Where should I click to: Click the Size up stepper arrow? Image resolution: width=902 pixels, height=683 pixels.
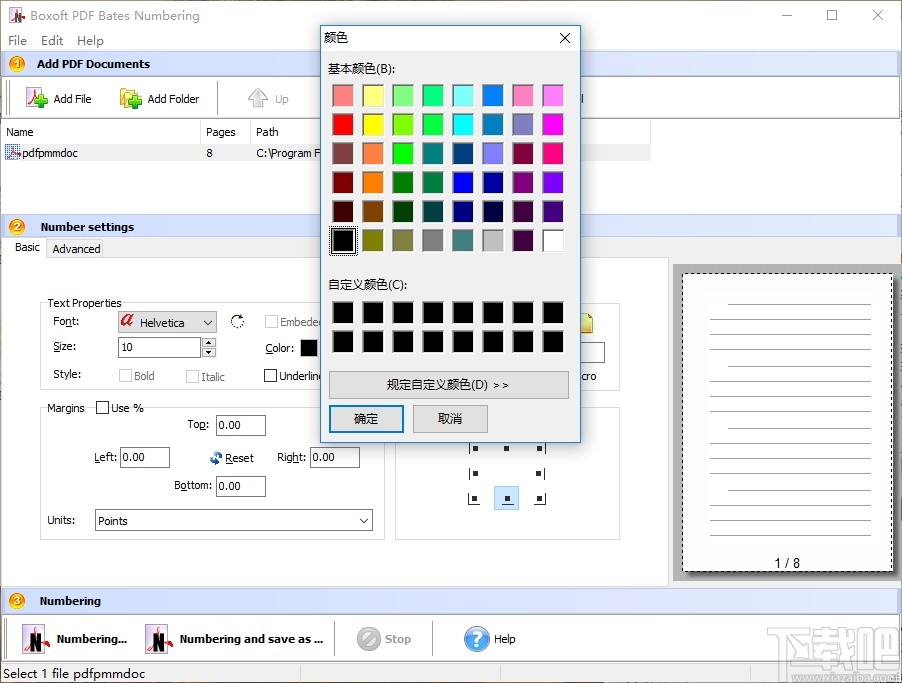click(207, 342)
